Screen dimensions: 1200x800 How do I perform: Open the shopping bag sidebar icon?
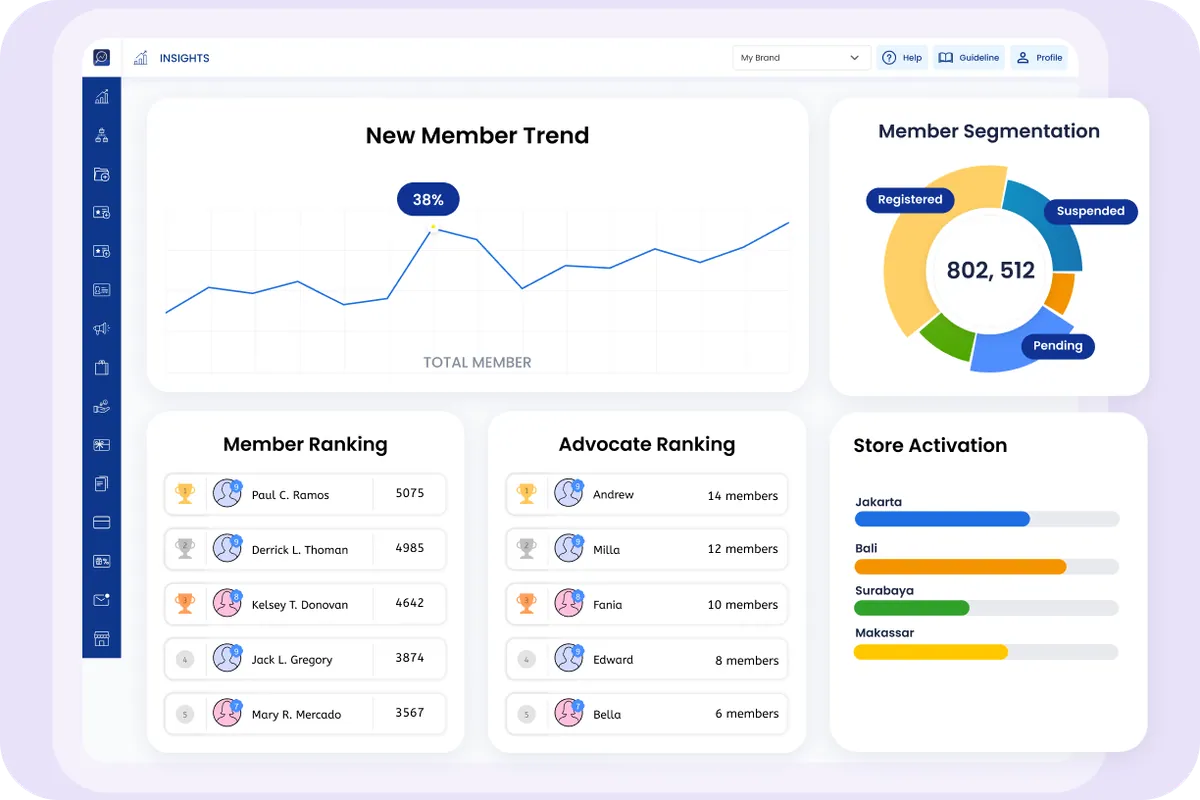click(101, 367)
